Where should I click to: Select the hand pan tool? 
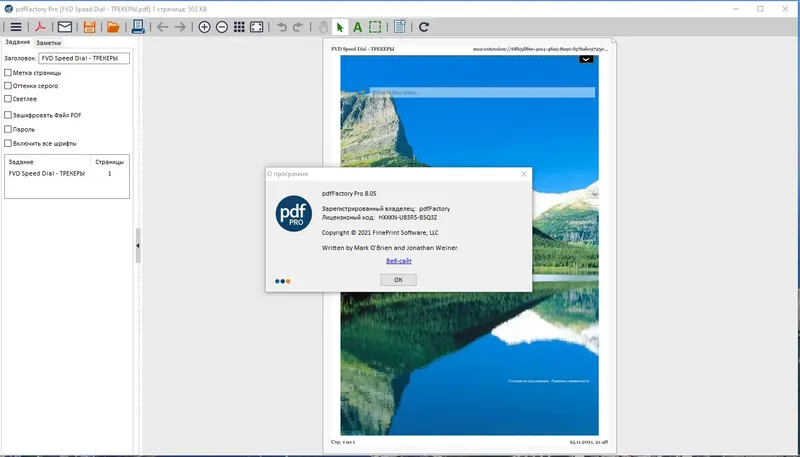click(323, 27)
